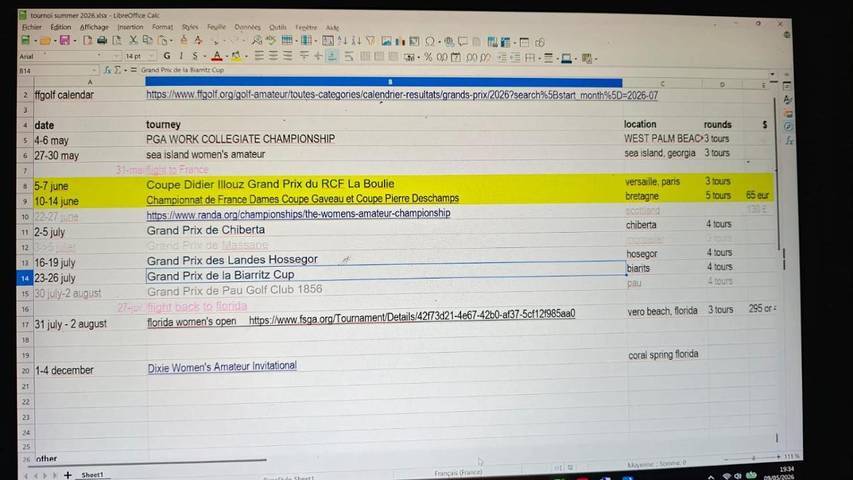Screen dimensions: 853x480
Task: Click the Dixie Women's Amateur Invitational link
Action: [x=222, y=367]
